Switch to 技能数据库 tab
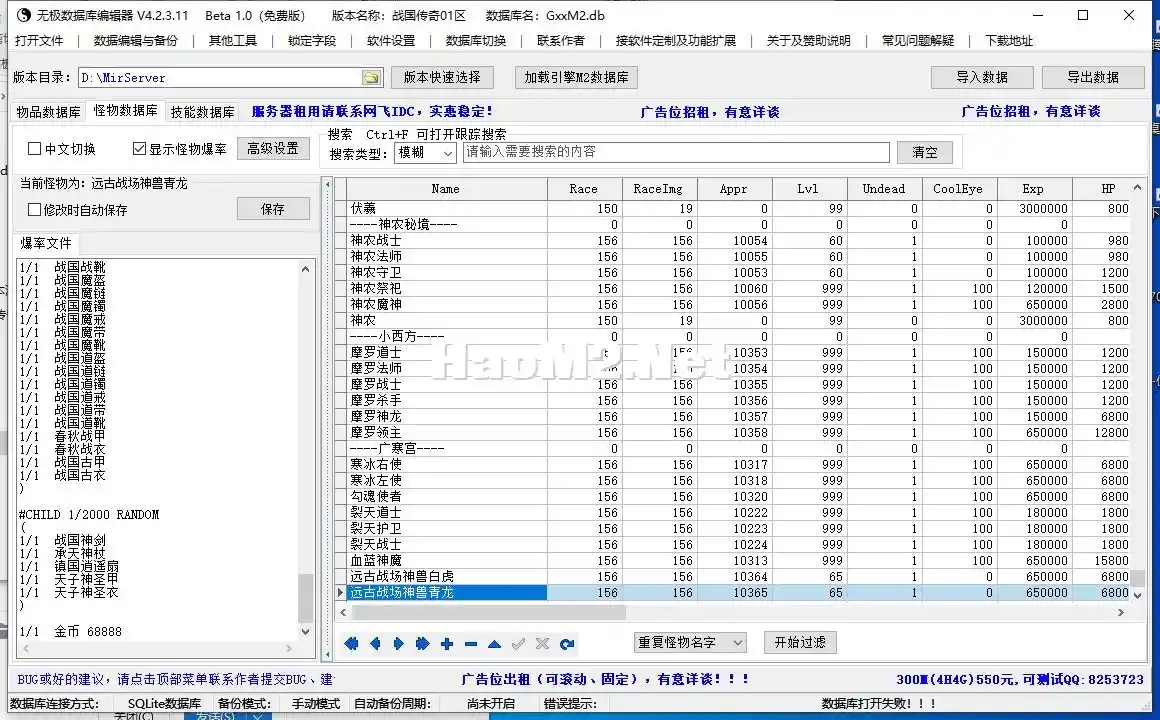1160x720 pixels. 203,112
